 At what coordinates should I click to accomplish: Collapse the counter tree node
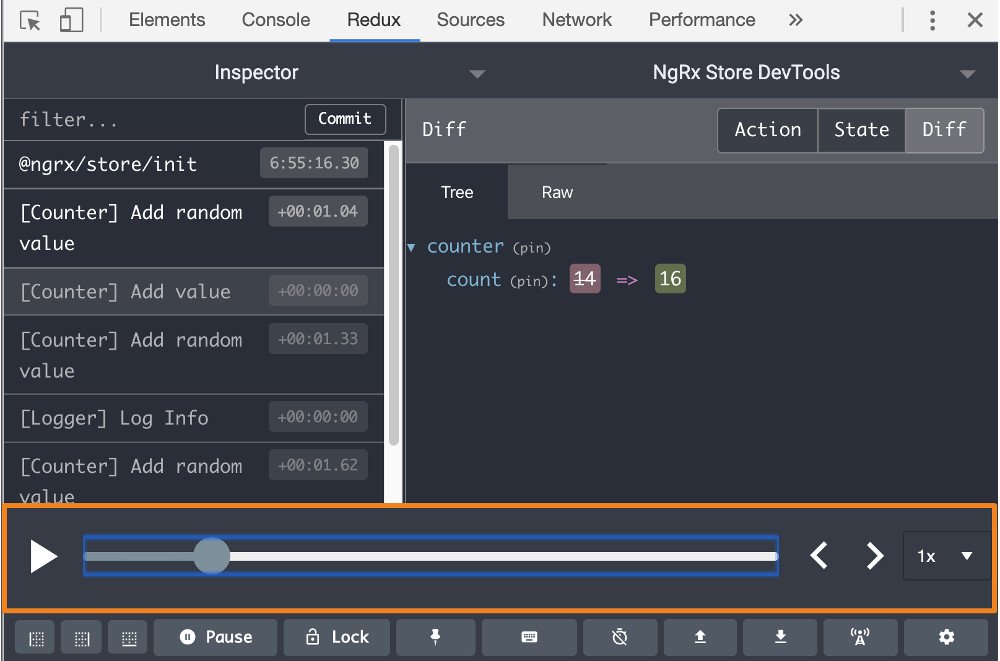tap(412, 247)
